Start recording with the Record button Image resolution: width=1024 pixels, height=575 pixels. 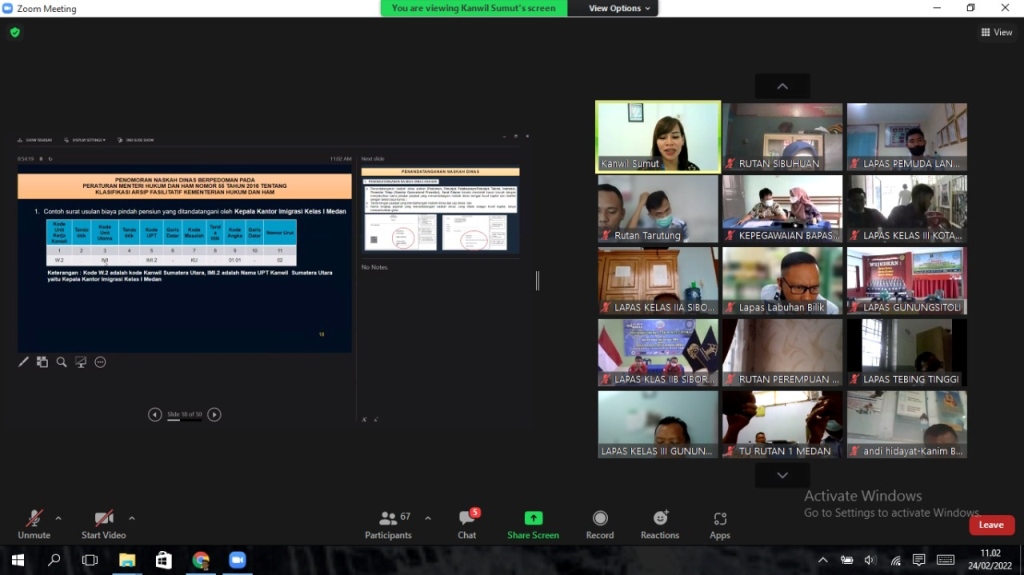tap(600, 524)
